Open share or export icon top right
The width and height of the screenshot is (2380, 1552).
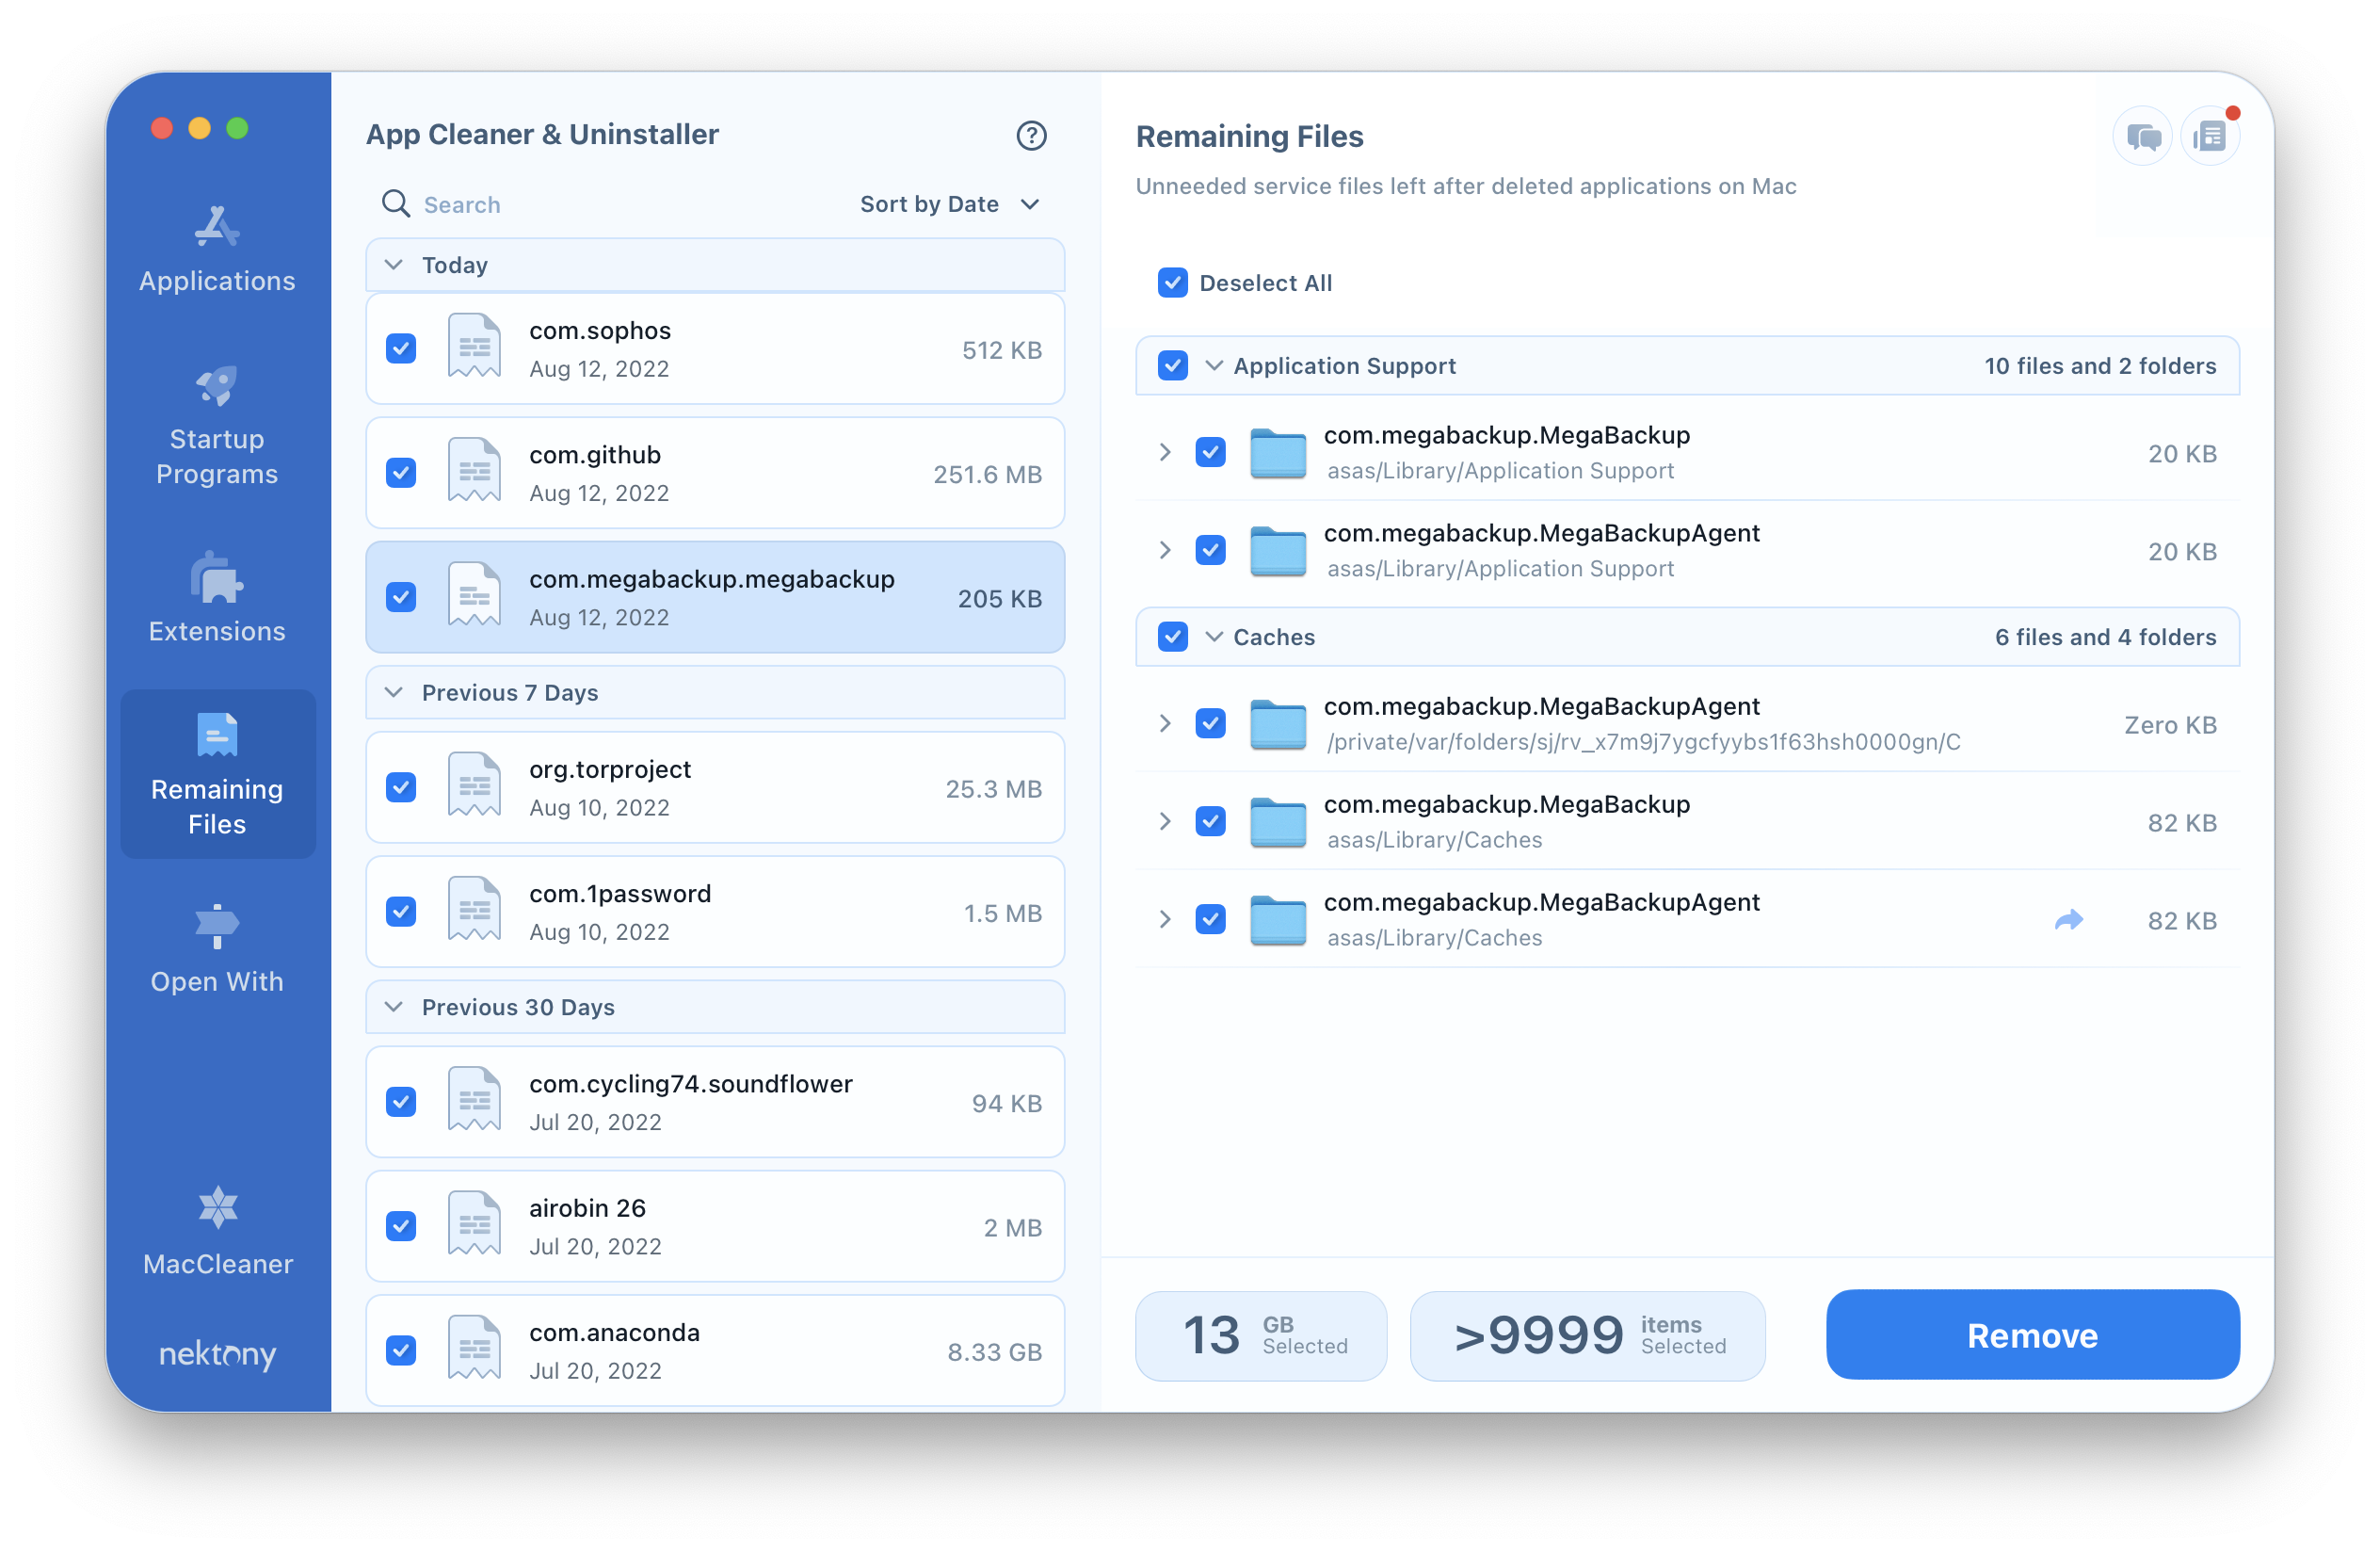click(x=2067, y=918)
